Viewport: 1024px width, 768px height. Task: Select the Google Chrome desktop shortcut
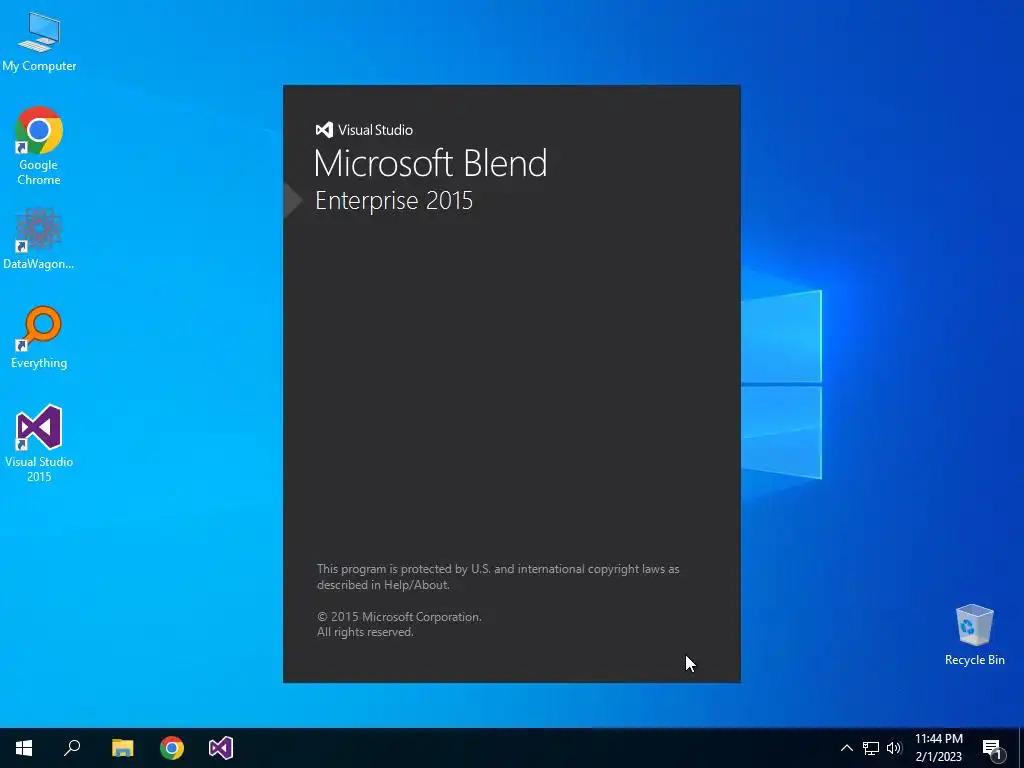click(39, 146)
